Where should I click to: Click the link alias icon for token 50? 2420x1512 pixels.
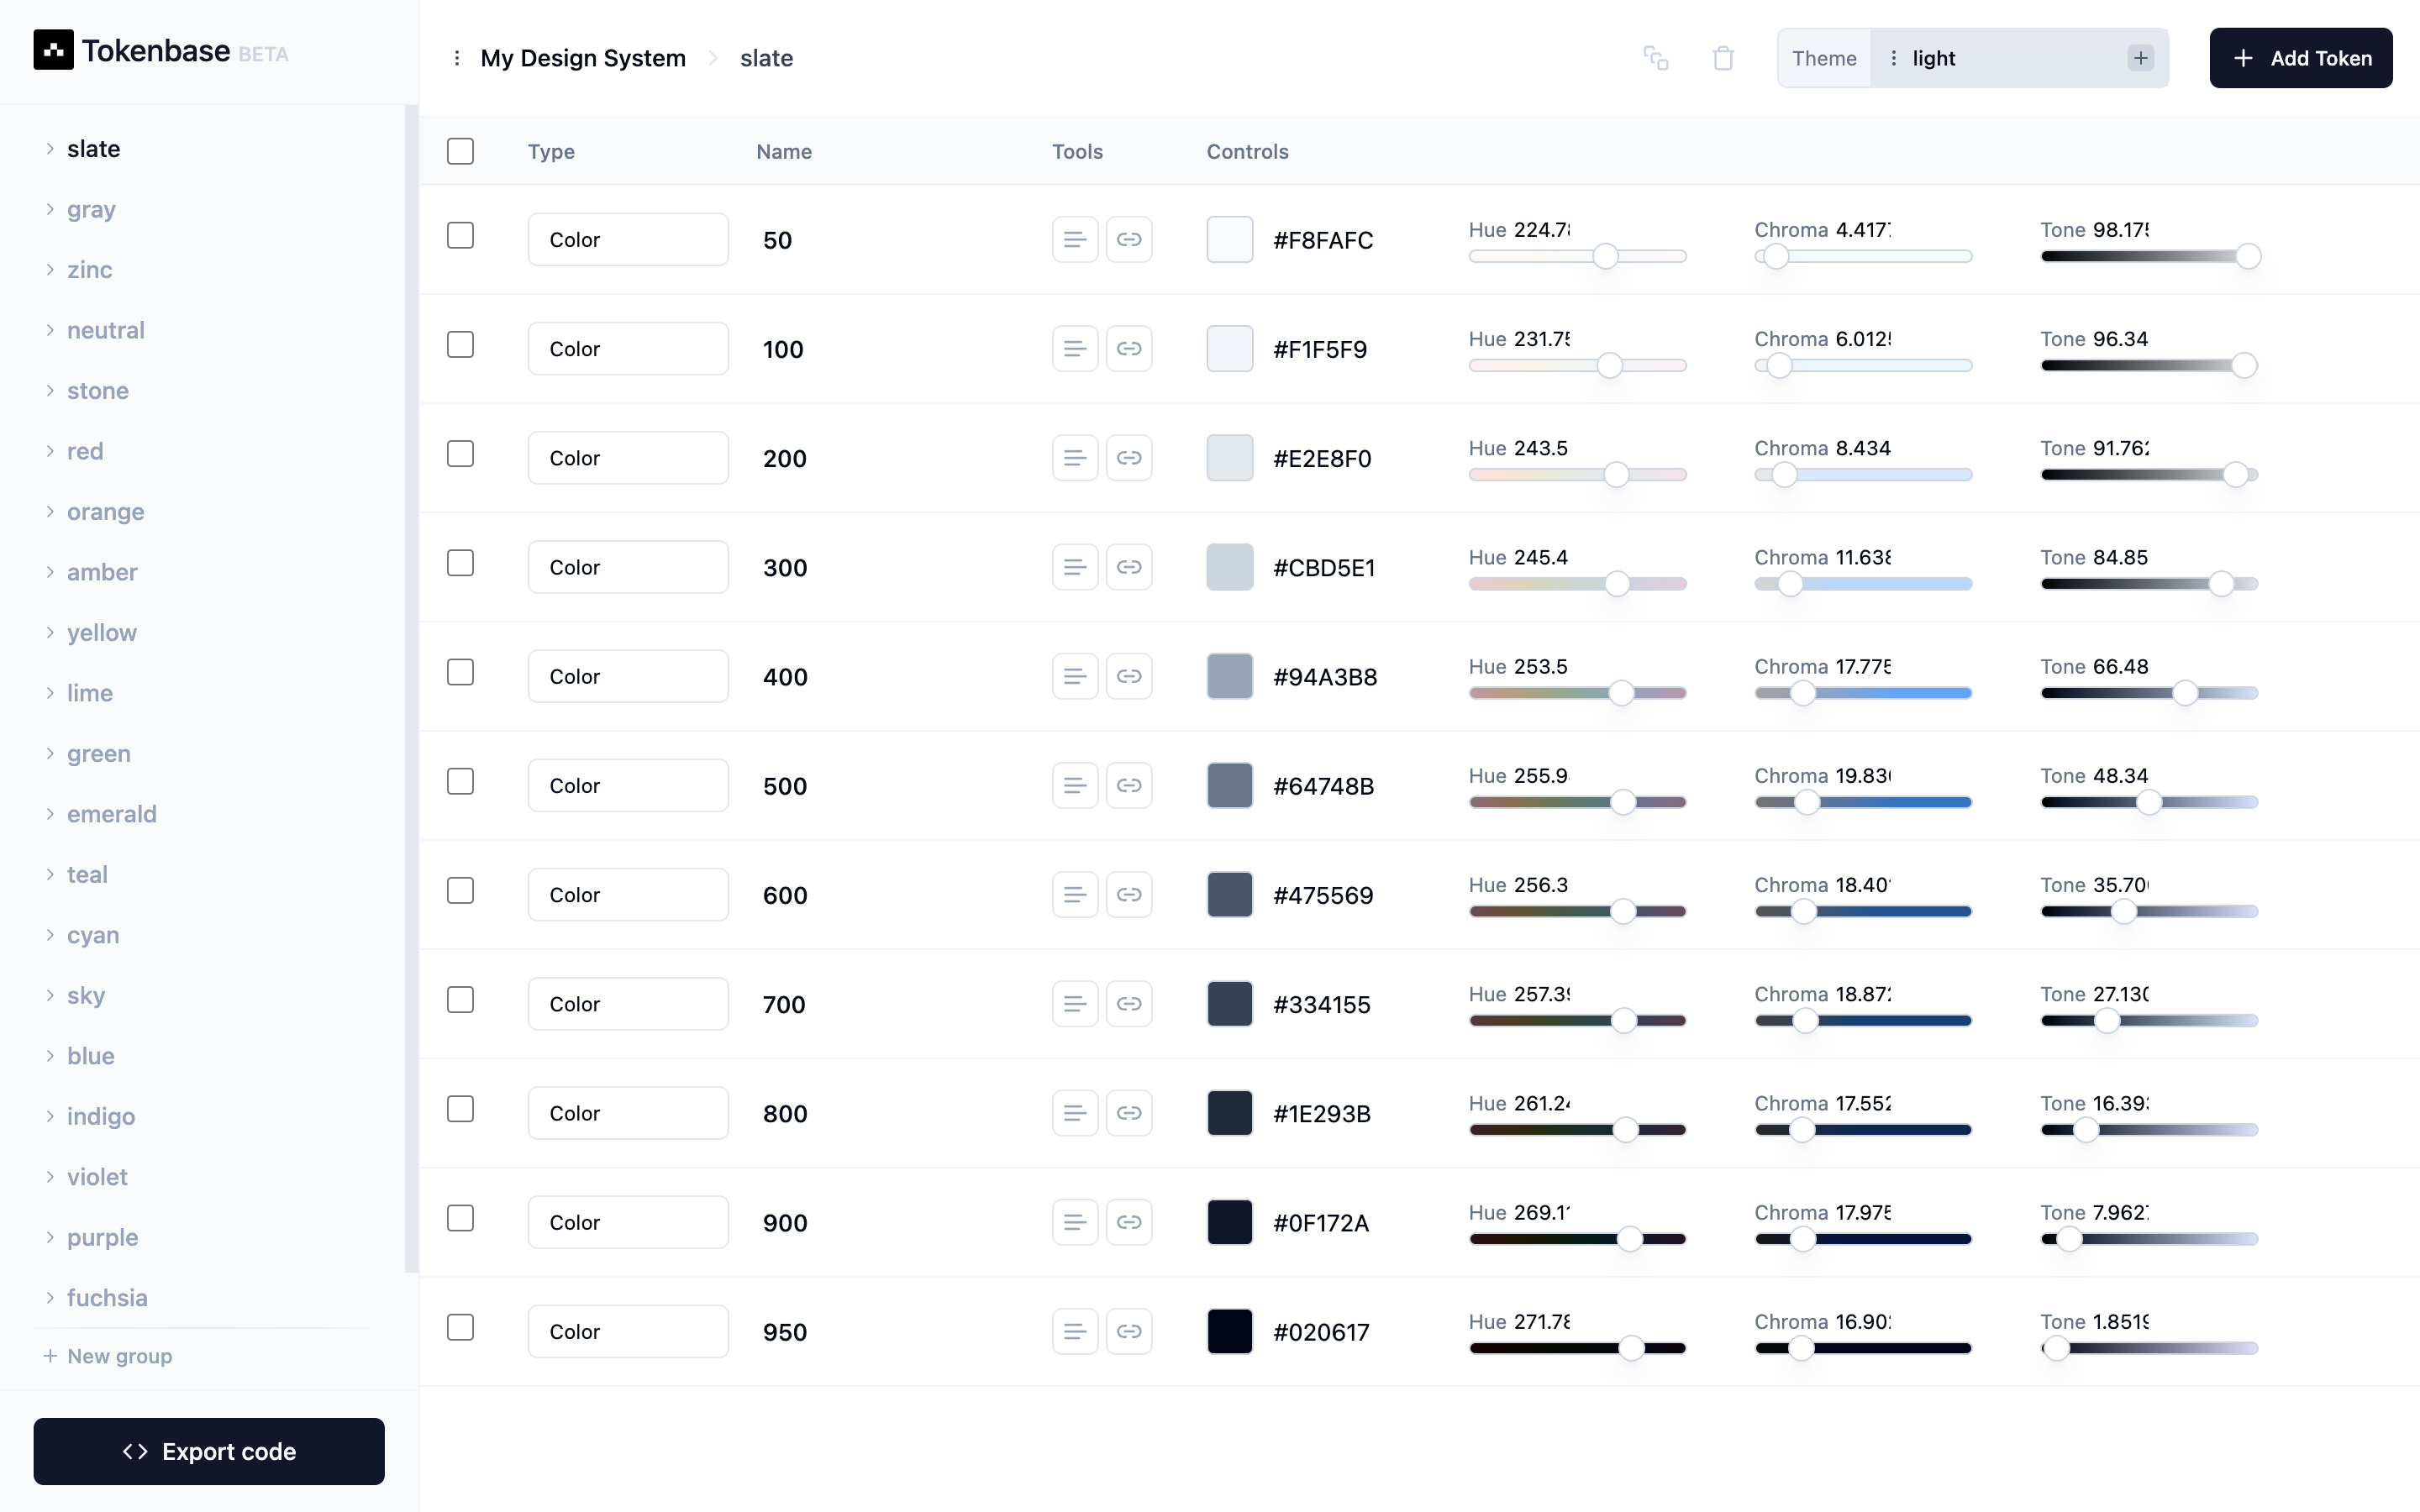coord(1129,239)
